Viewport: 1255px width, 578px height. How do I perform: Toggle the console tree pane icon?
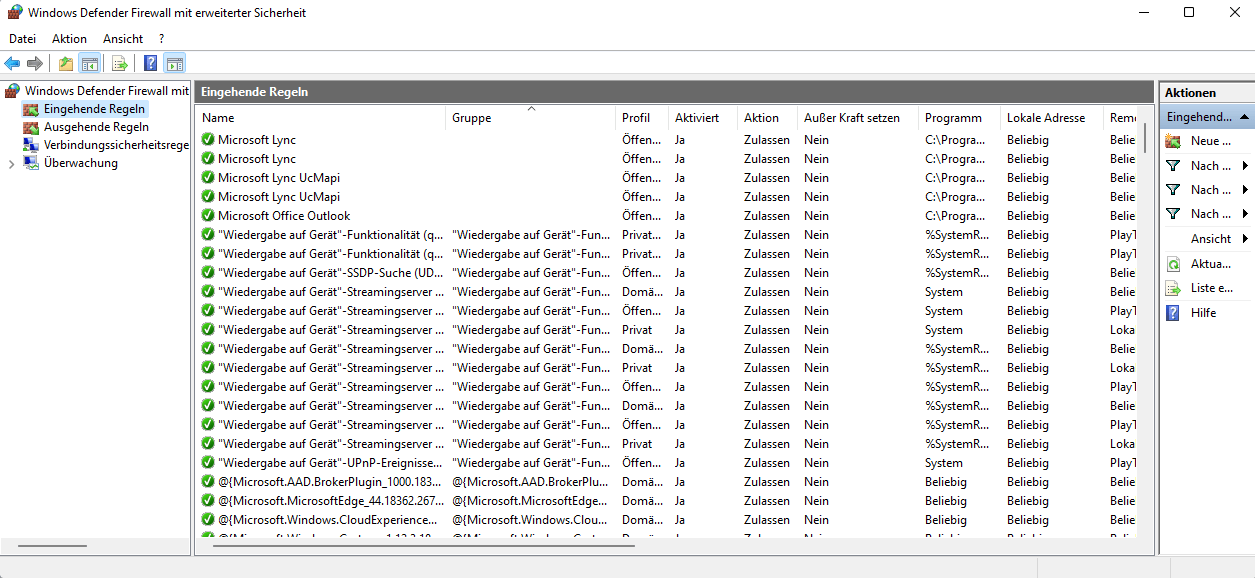pos(89,64)
